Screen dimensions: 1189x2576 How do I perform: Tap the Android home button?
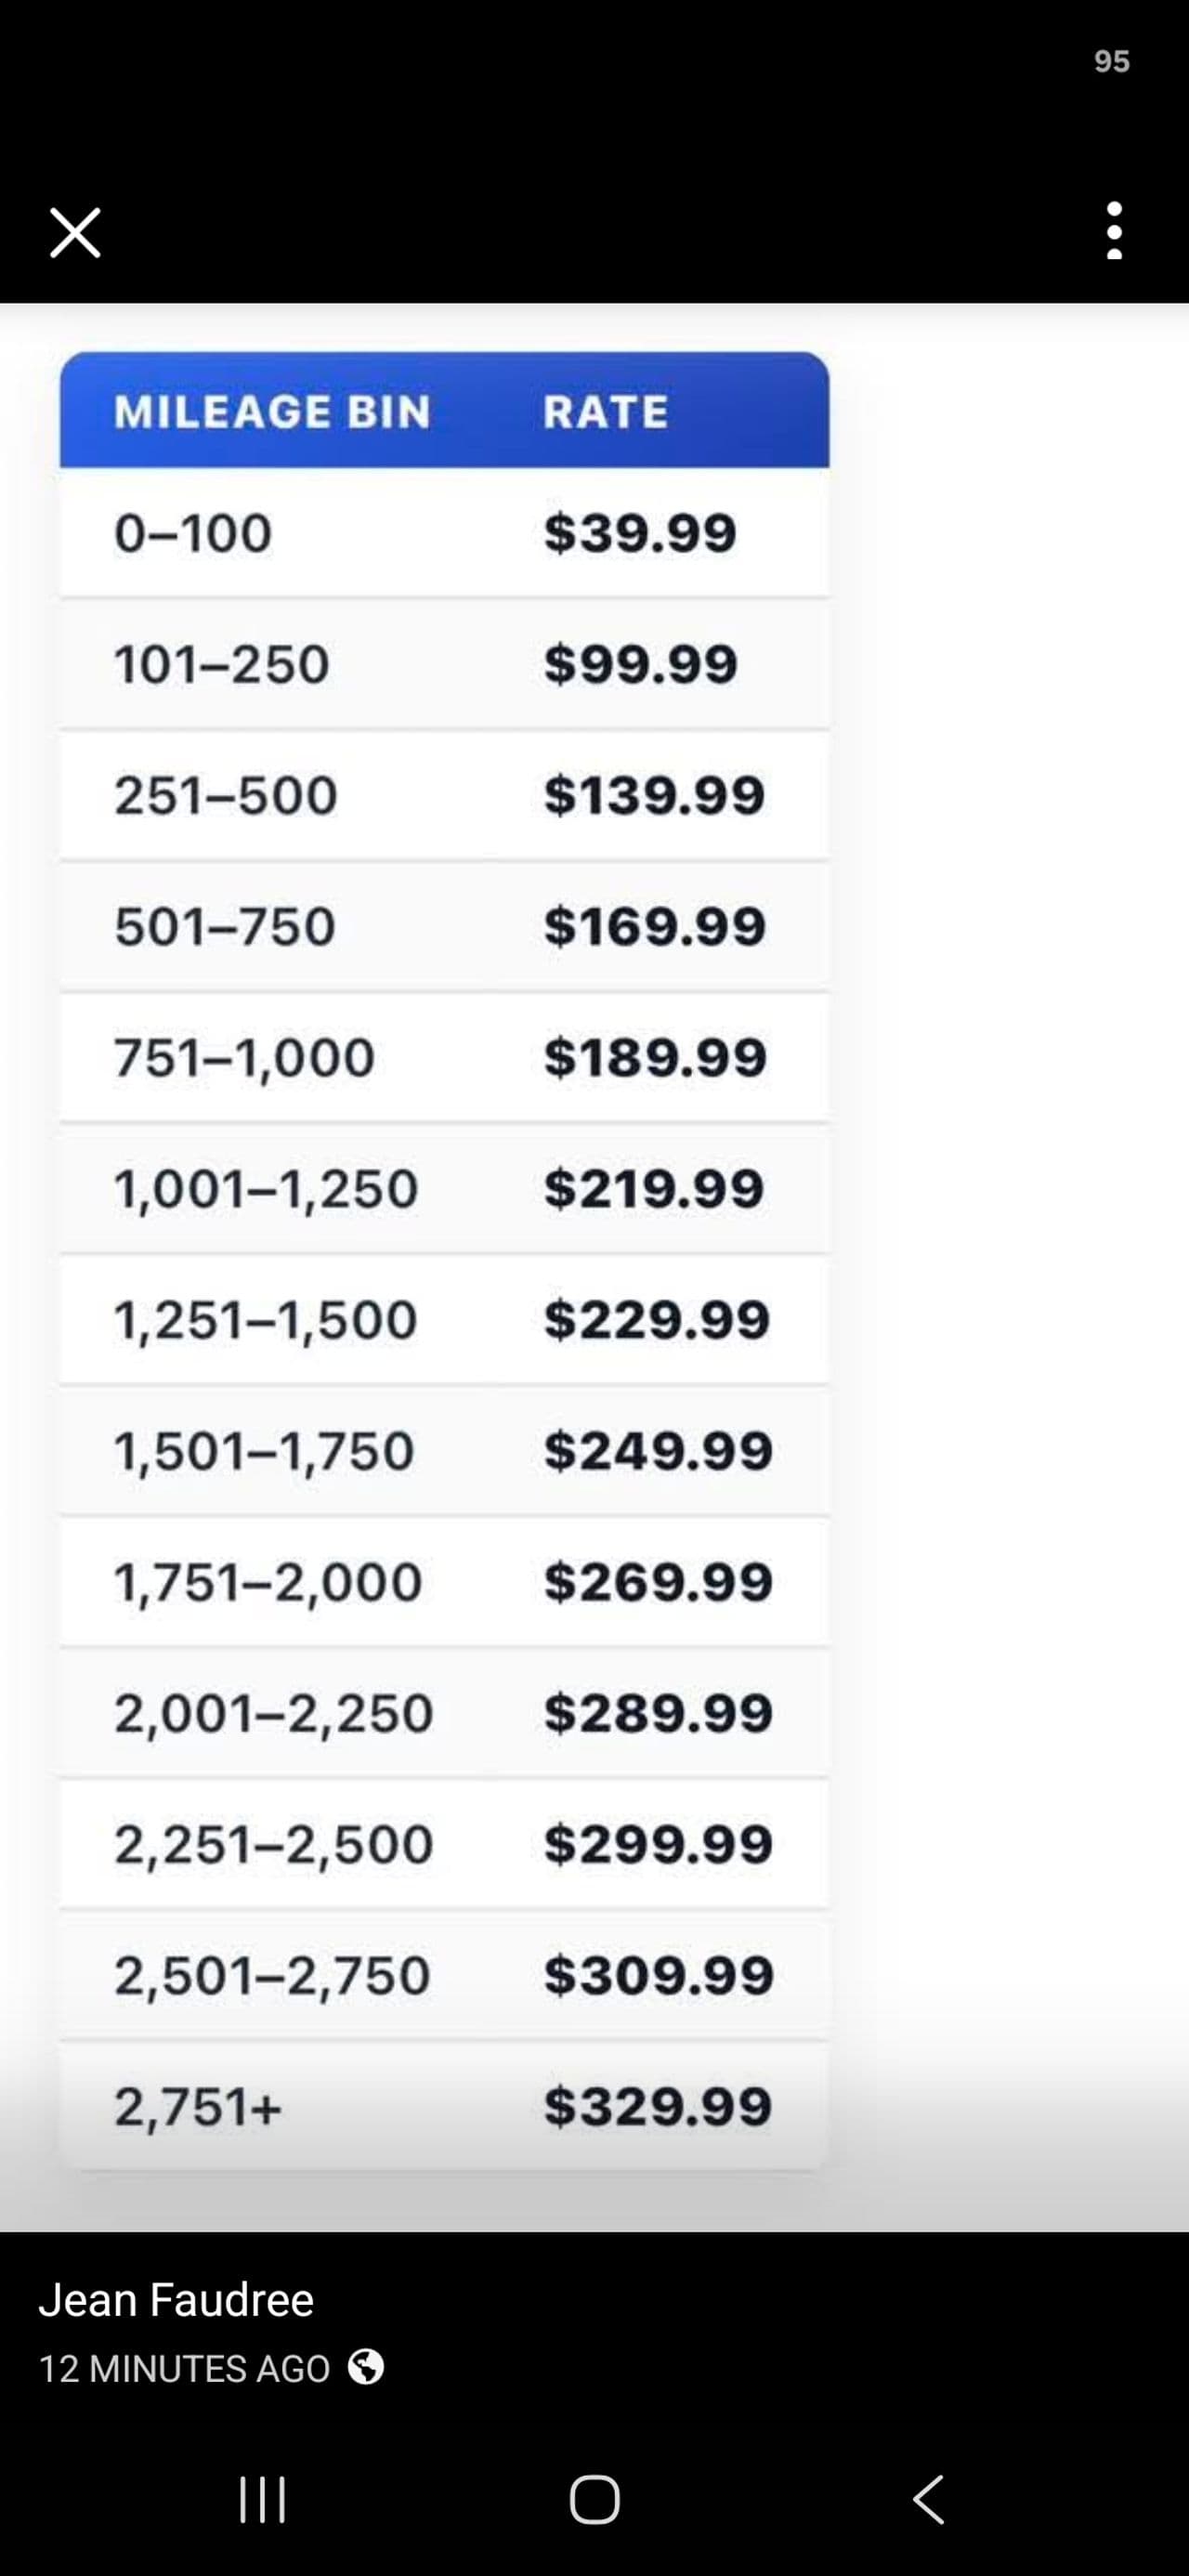(x=594, y=2500)
